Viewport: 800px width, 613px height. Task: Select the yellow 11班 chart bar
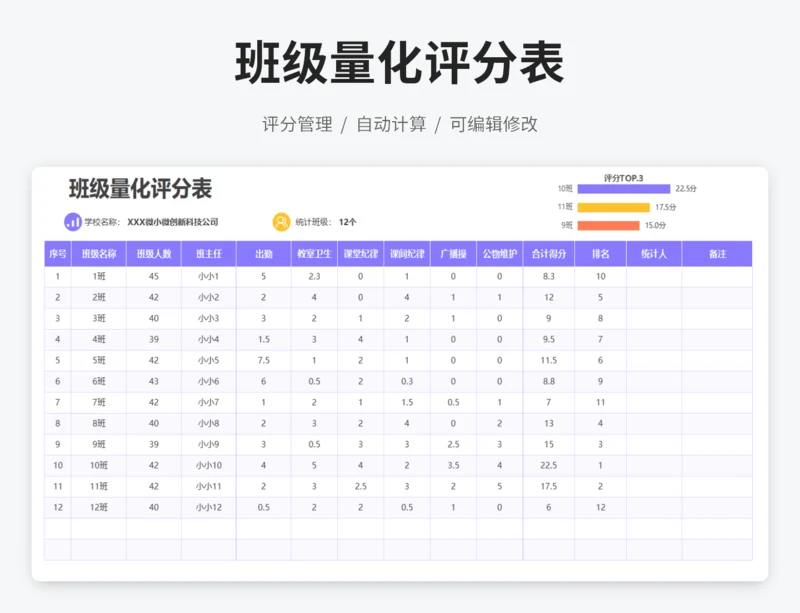(614, 207)
